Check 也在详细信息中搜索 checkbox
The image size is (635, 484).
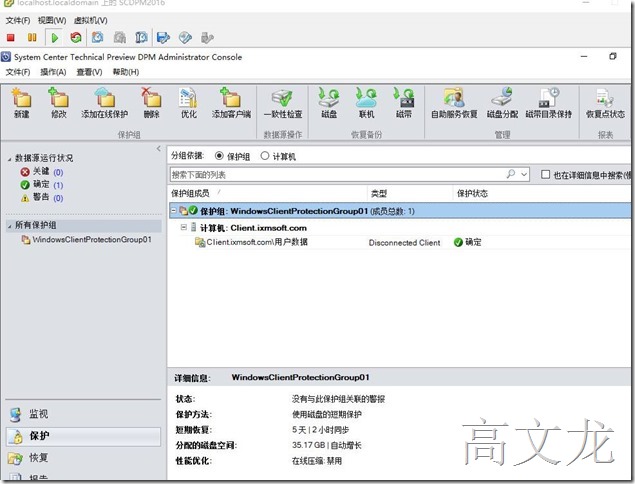[546, 174]
